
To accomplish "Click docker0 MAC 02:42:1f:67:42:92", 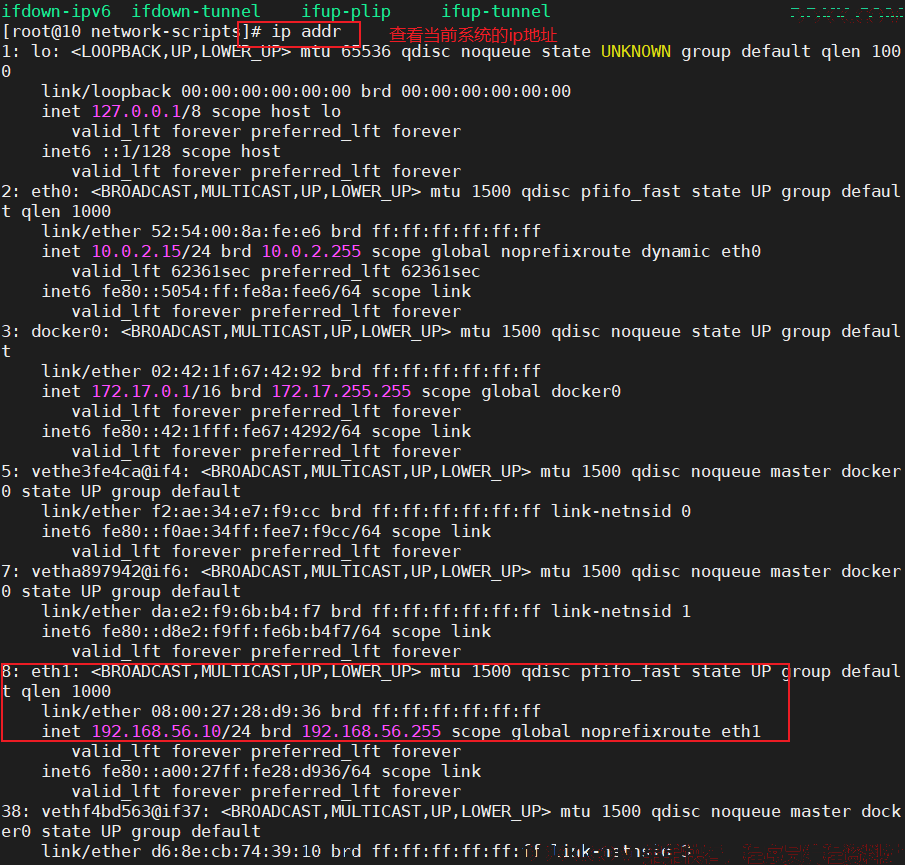I will coord(236,372).
